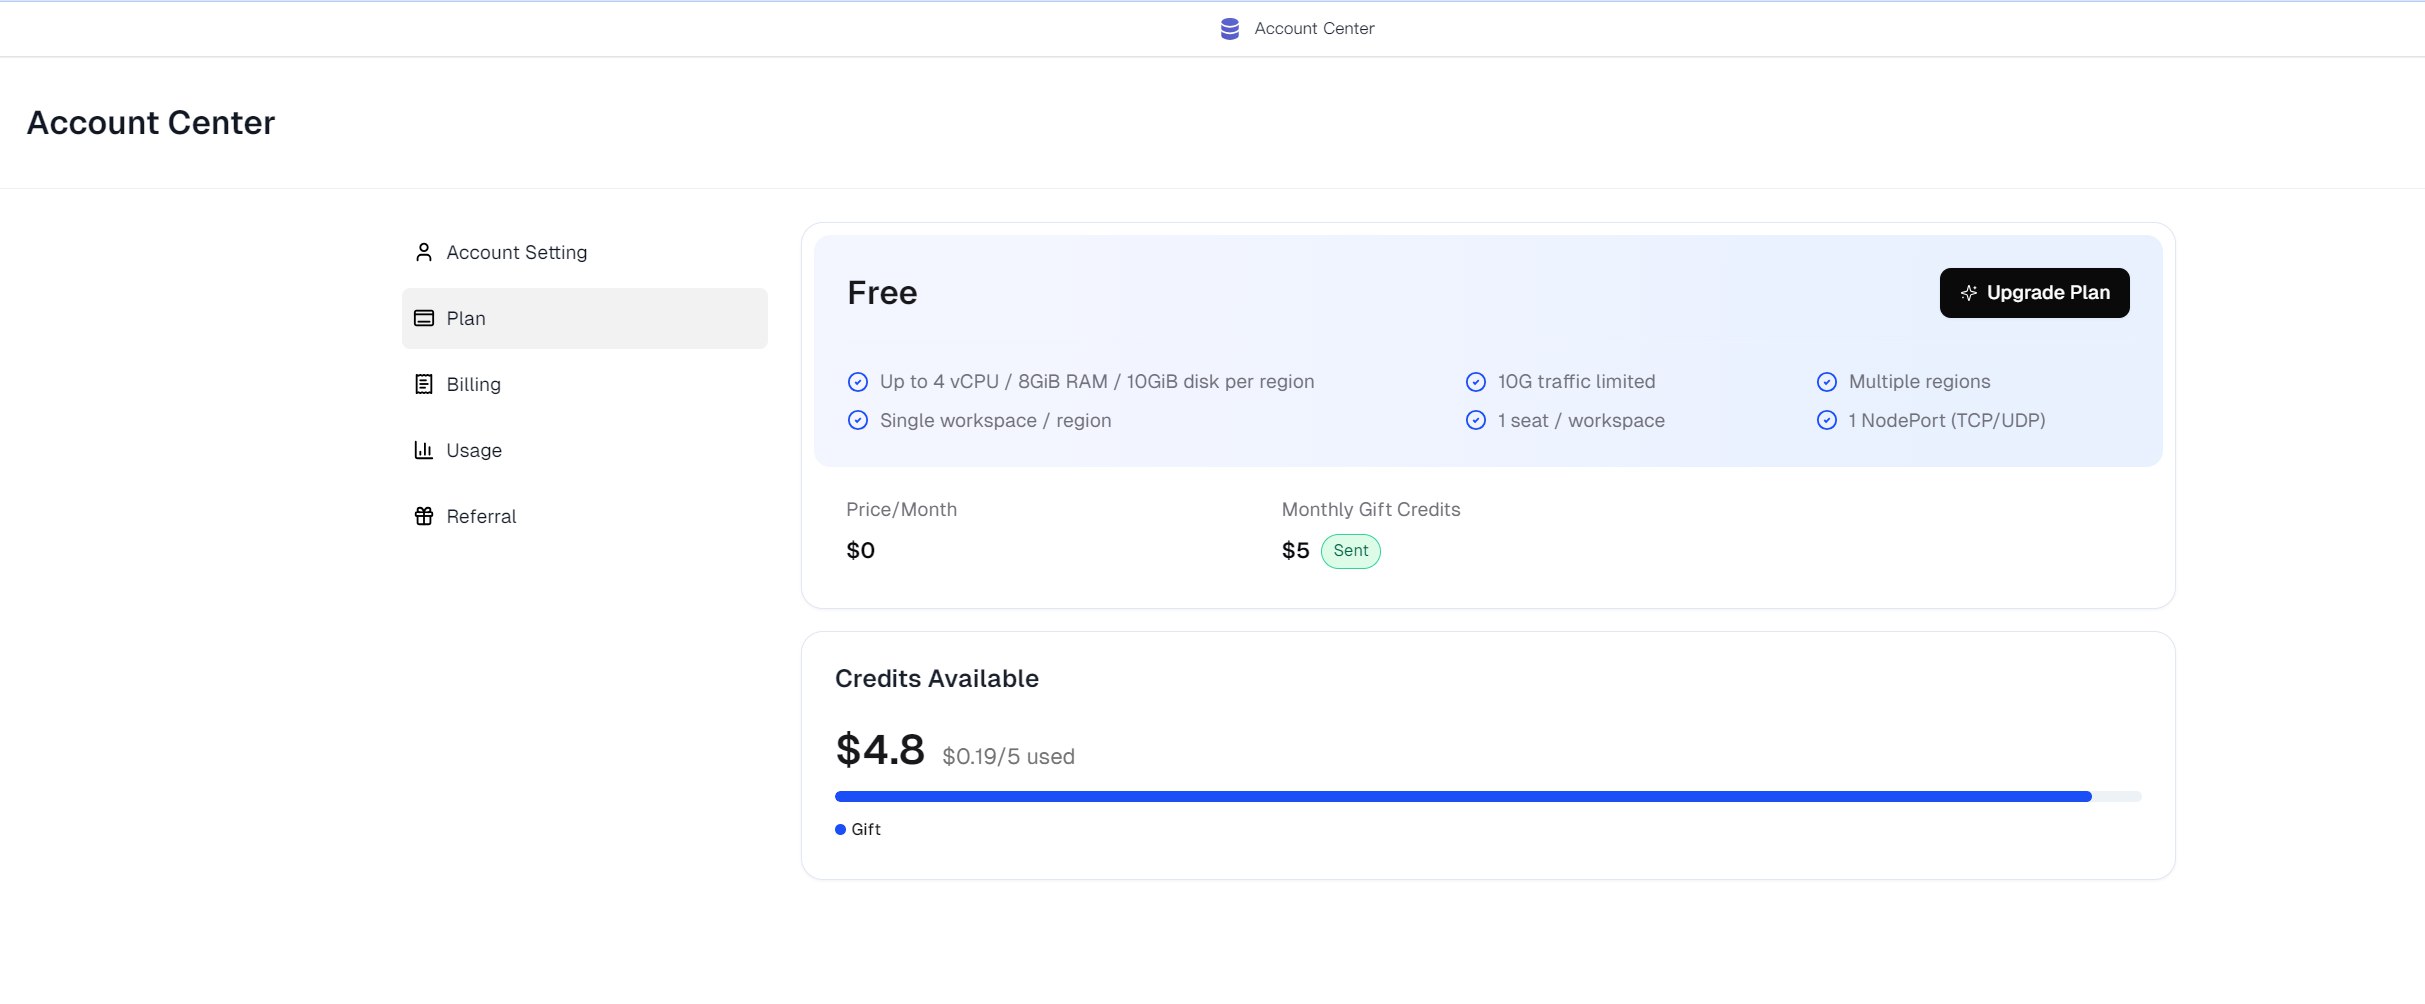
Task: Click check icon beside Multiple regions
Action: coord(1827,382)
